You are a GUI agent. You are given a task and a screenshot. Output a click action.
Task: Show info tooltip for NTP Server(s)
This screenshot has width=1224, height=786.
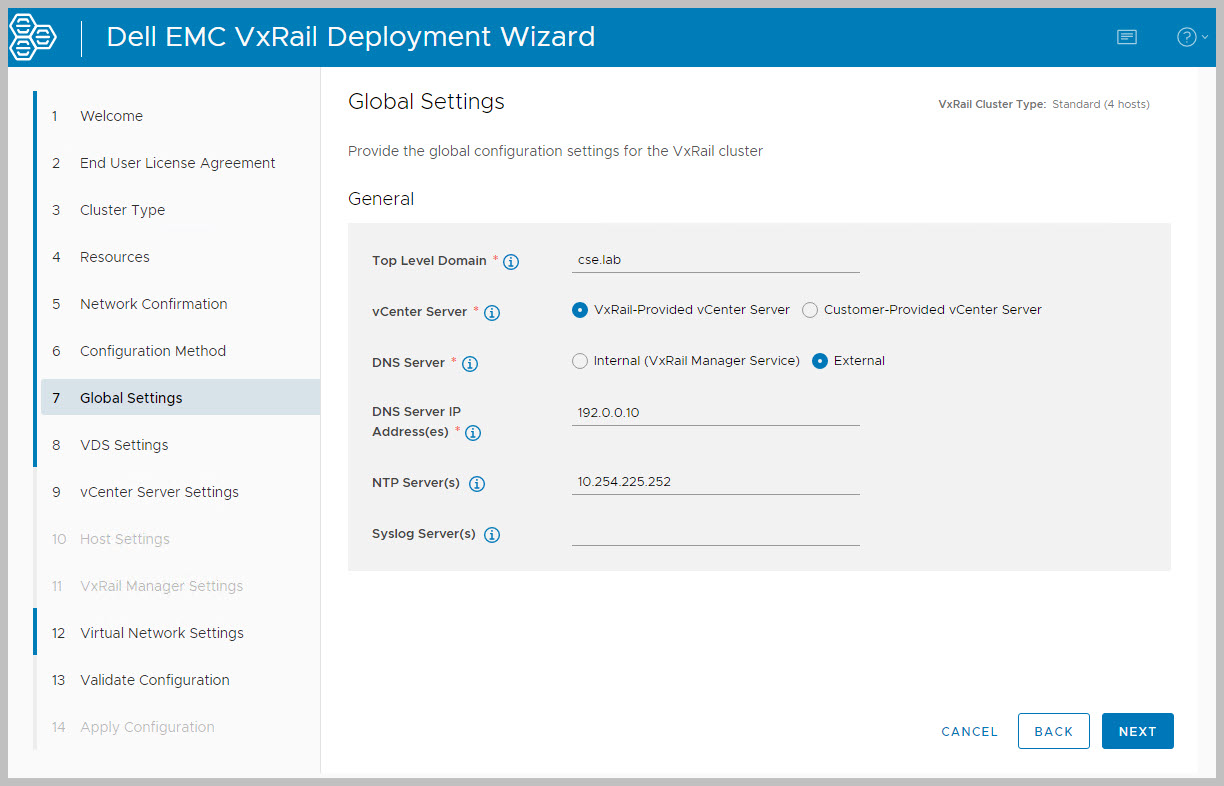click(477, 484)
